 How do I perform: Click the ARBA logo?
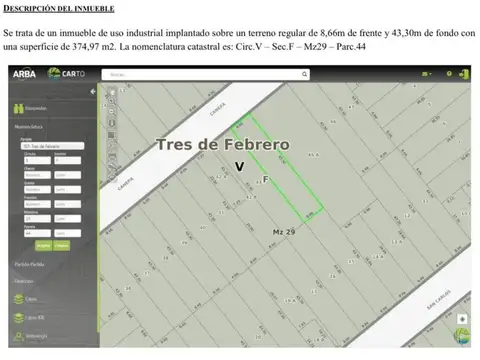tap(24, 74)
